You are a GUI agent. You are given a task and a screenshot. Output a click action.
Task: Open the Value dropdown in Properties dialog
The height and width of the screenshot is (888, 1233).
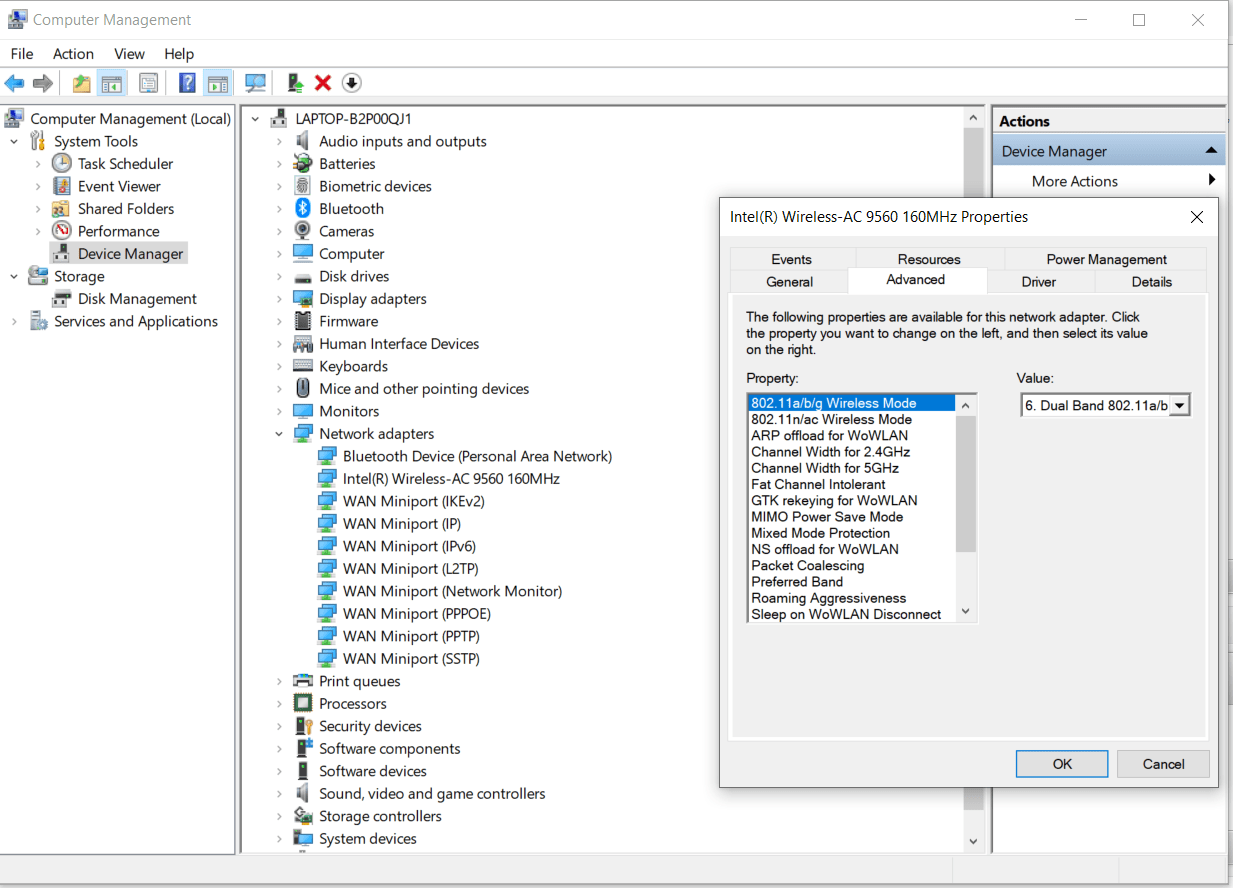tap(1180, 405)
